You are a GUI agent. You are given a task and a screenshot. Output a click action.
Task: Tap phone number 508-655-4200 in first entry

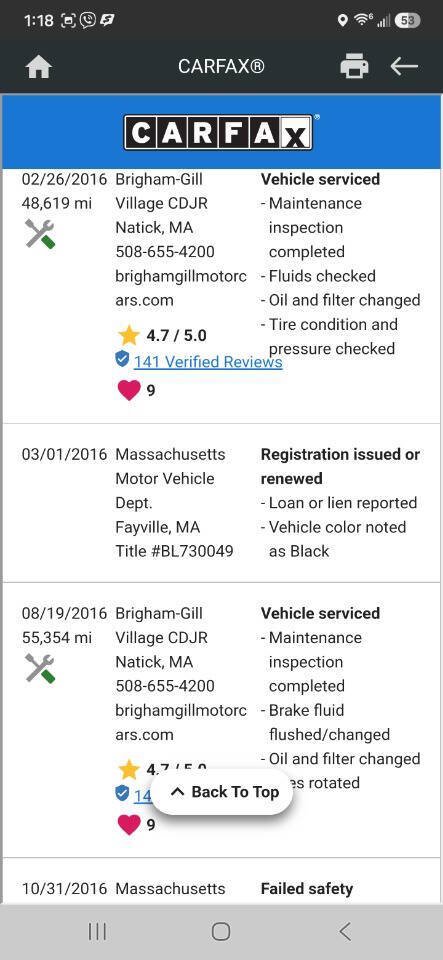pos(165,252)
